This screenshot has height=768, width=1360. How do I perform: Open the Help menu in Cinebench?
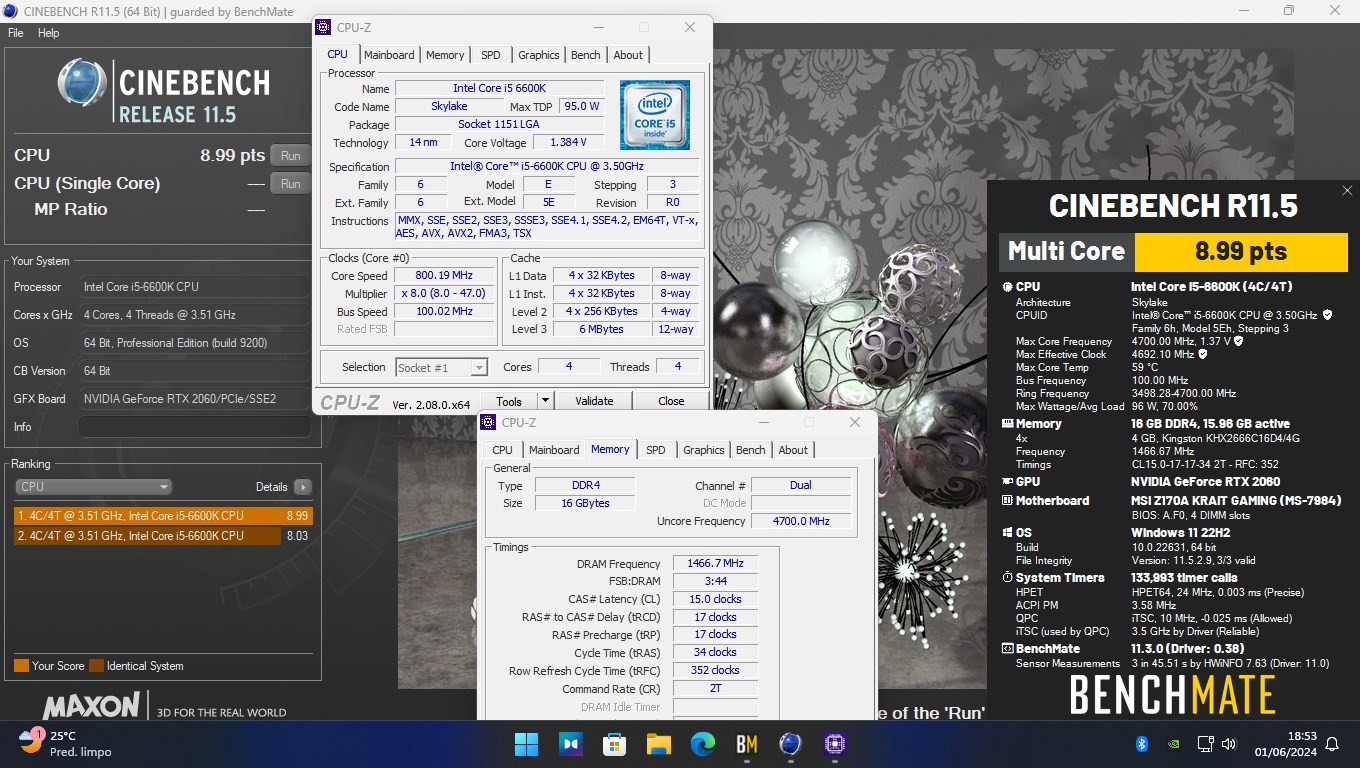pyautogui.click(x=48, y=33)
